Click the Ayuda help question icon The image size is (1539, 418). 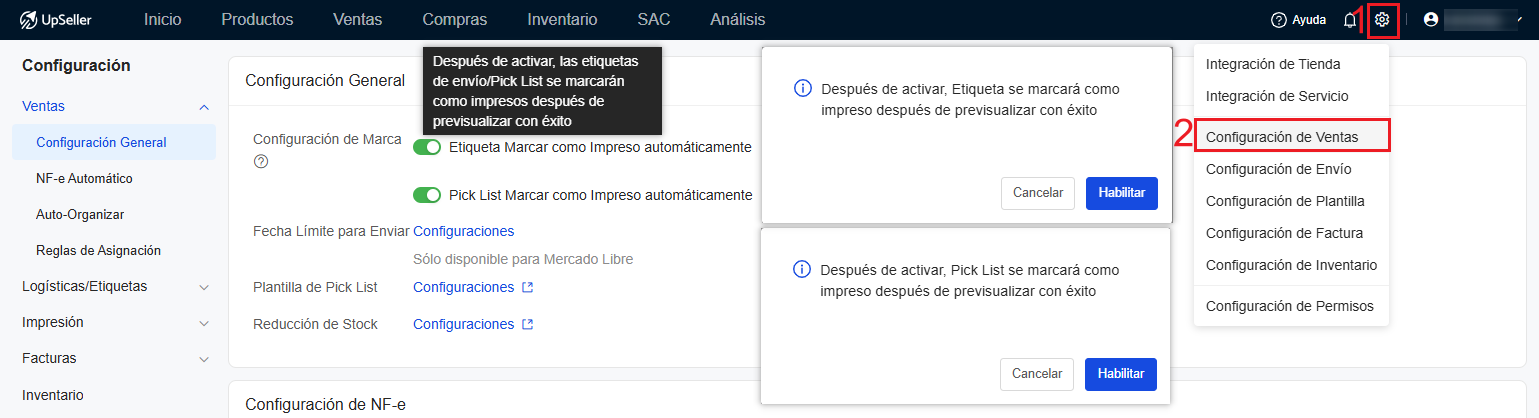1278,19
